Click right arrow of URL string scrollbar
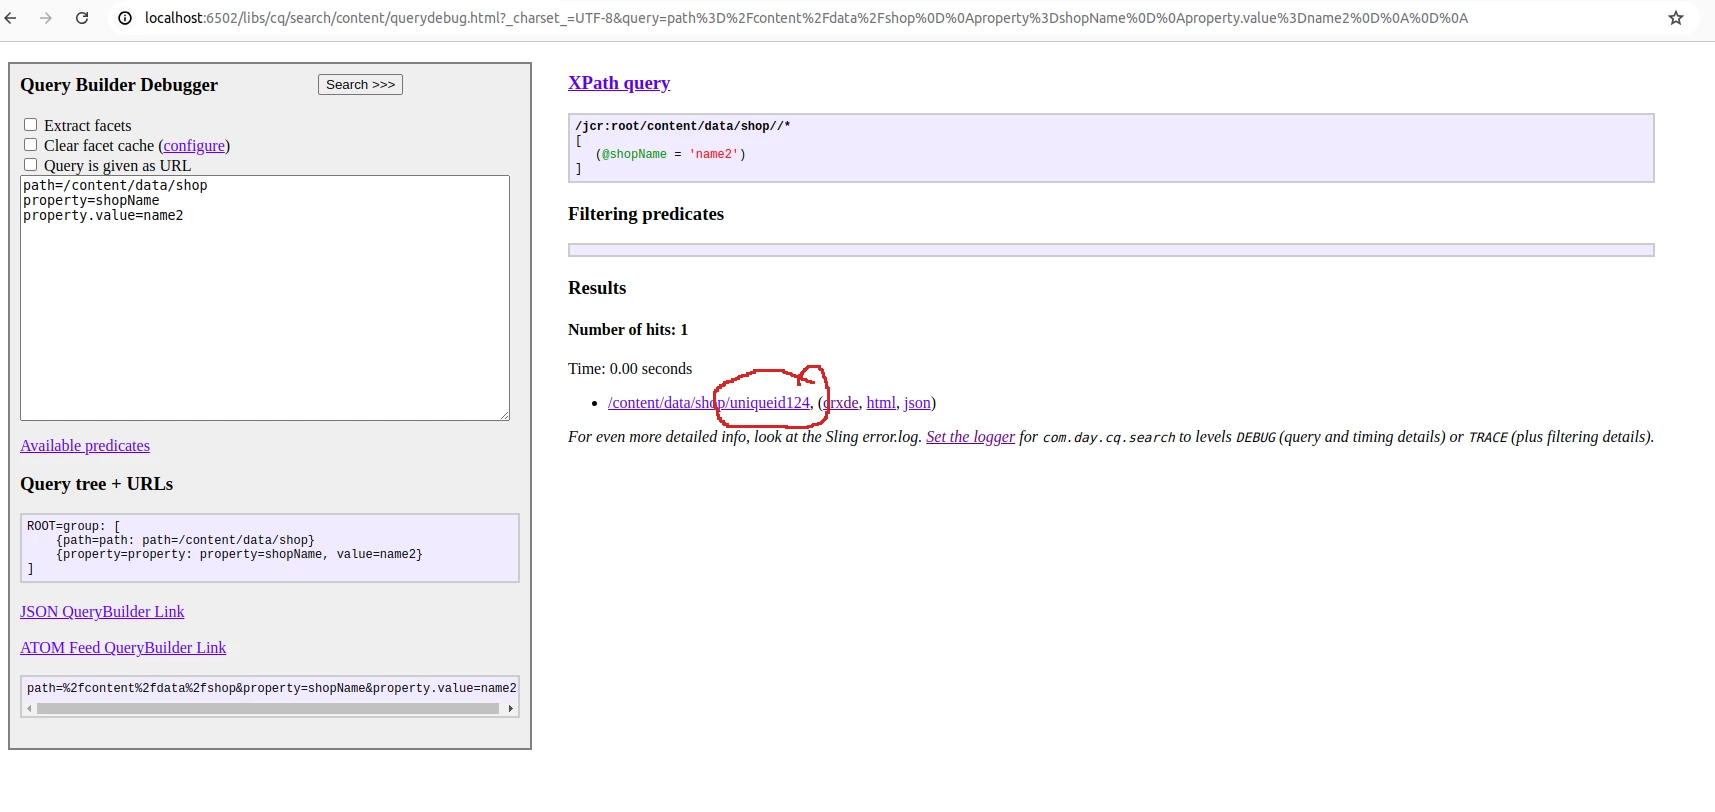 point(511,708)
